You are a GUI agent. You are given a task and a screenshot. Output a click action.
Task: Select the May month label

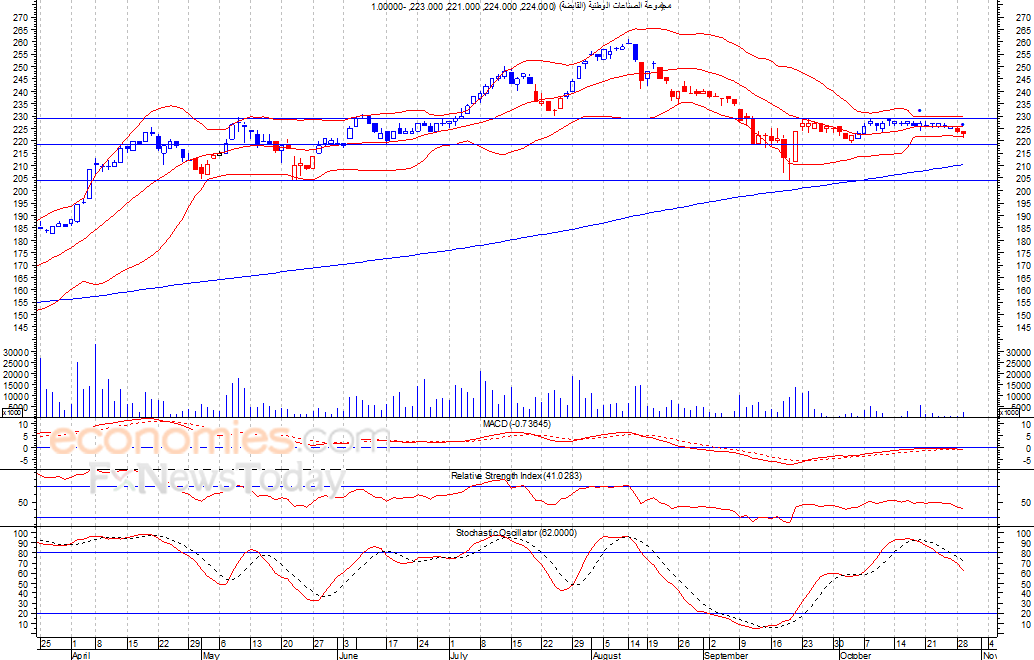point(211,655)
